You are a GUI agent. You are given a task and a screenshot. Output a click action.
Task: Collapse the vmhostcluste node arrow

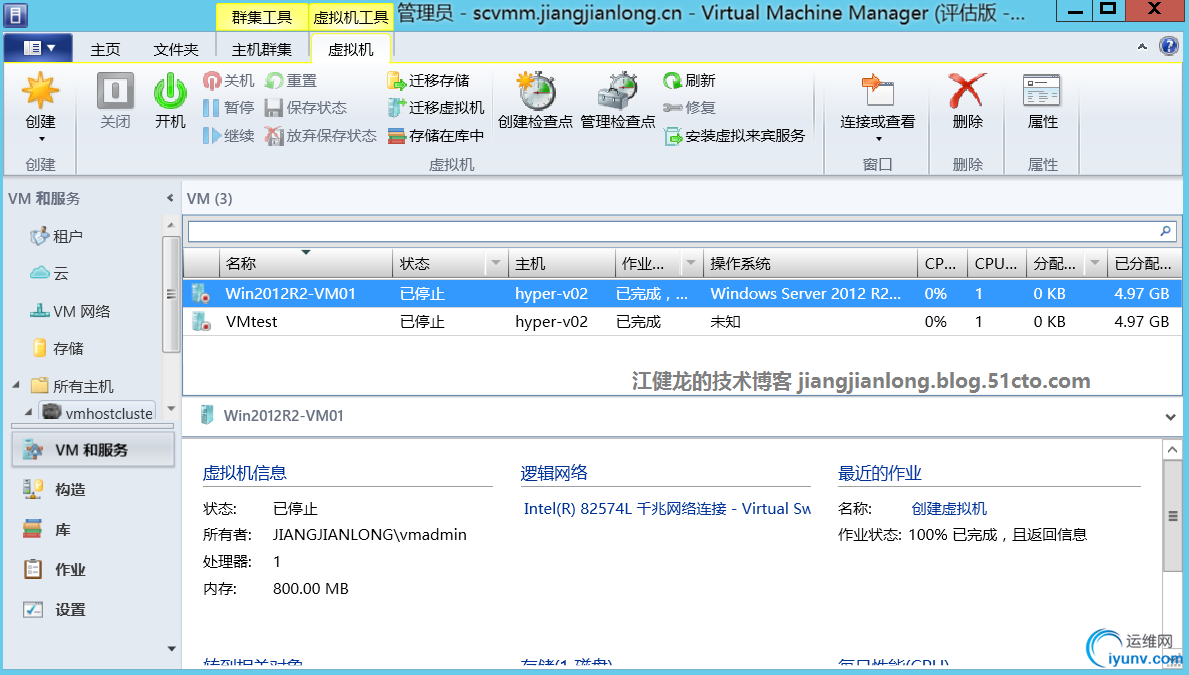pyautogui.click(x=28, y=412)
